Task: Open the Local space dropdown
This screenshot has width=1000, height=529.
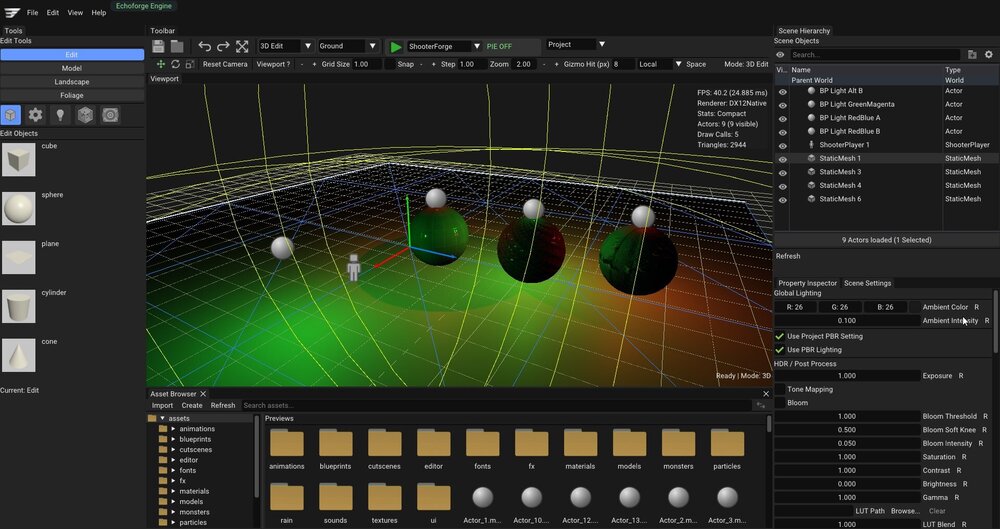Action: (659, 64)
